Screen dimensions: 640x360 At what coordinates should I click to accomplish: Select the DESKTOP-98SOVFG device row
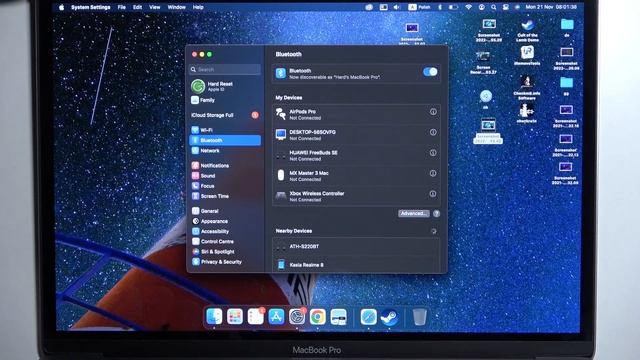356,135
